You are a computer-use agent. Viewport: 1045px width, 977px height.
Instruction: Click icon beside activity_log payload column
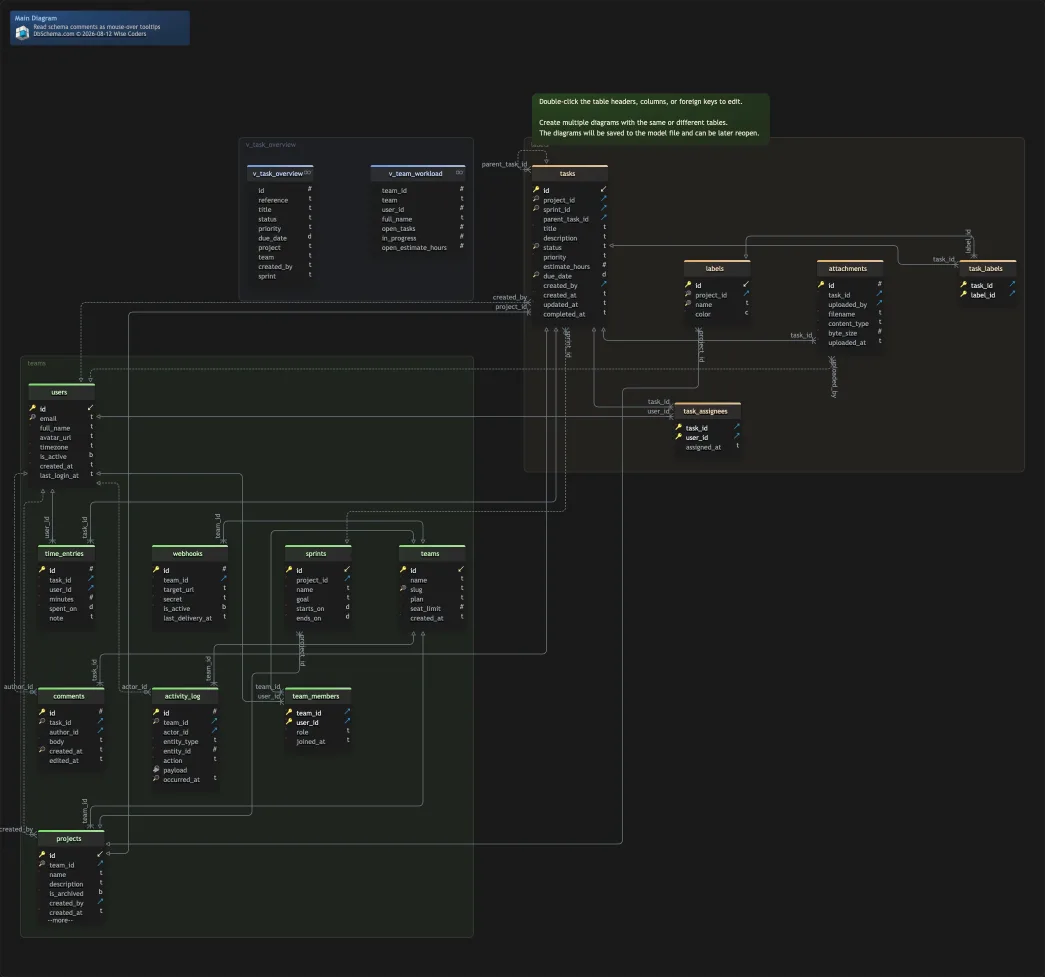pos(156,770)
